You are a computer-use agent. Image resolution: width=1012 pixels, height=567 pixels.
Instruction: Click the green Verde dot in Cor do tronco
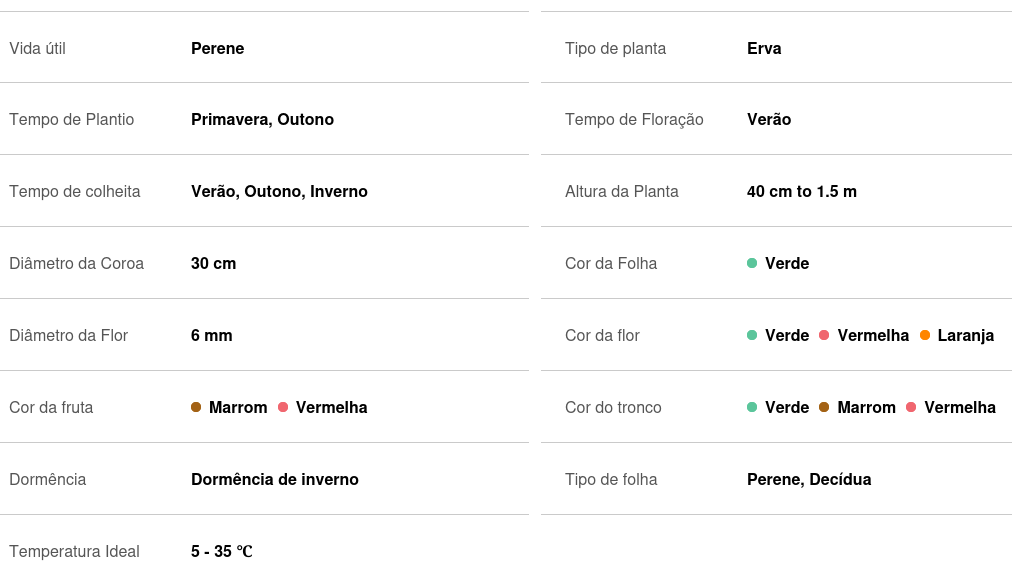[752, 407]
